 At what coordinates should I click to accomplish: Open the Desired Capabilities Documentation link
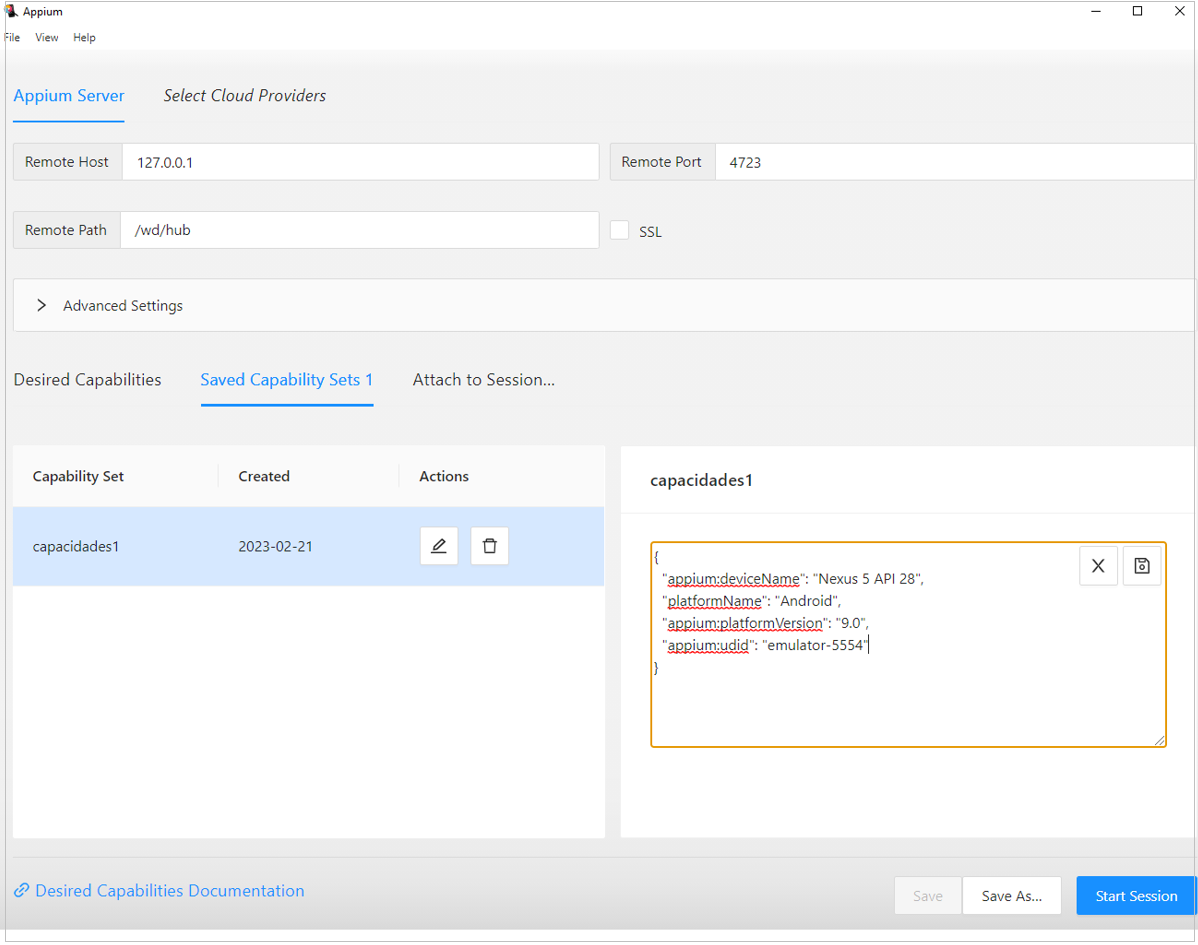click(x=169, y=891)
